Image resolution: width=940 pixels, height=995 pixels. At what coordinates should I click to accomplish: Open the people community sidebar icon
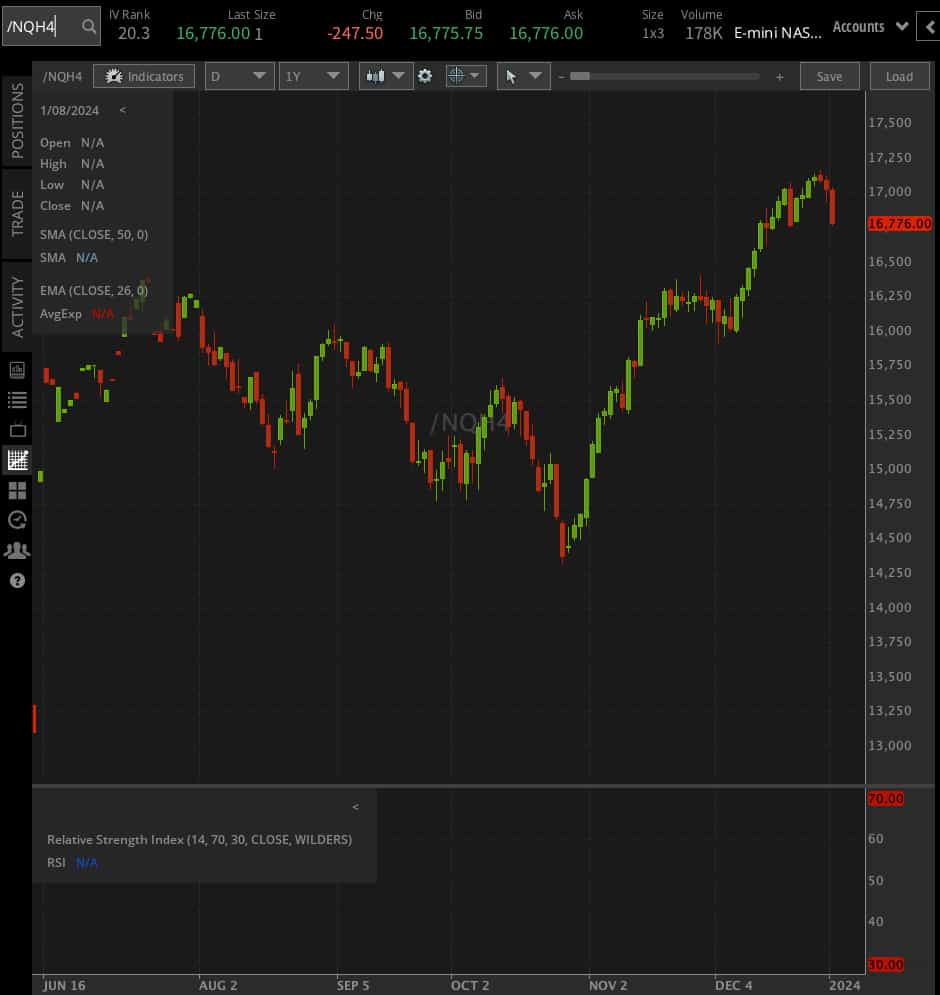click(17, 550)
